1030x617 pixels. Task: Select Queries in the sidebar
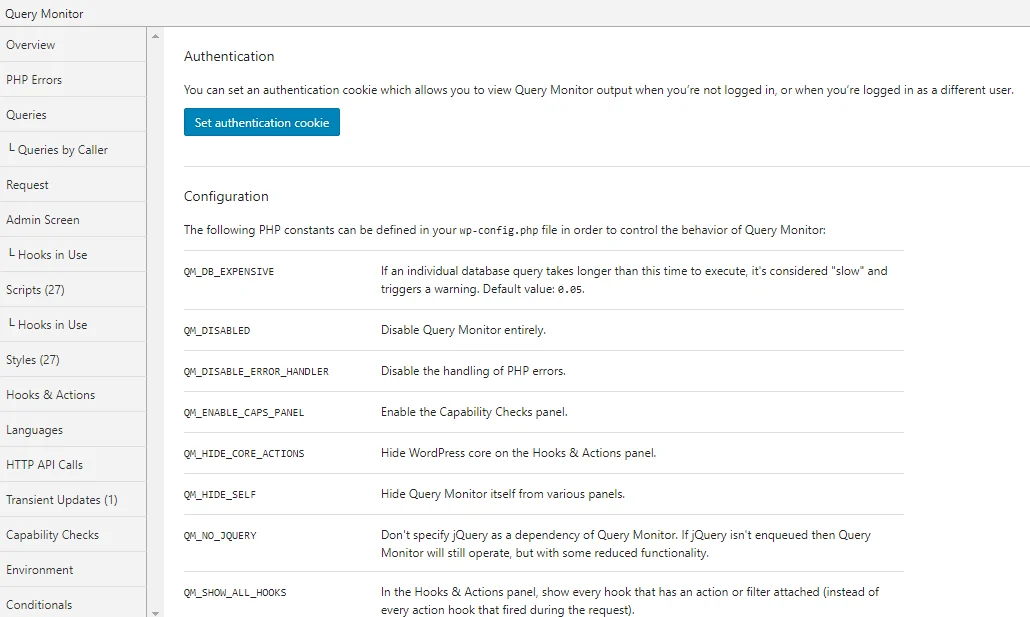click(x=73, y=114)
